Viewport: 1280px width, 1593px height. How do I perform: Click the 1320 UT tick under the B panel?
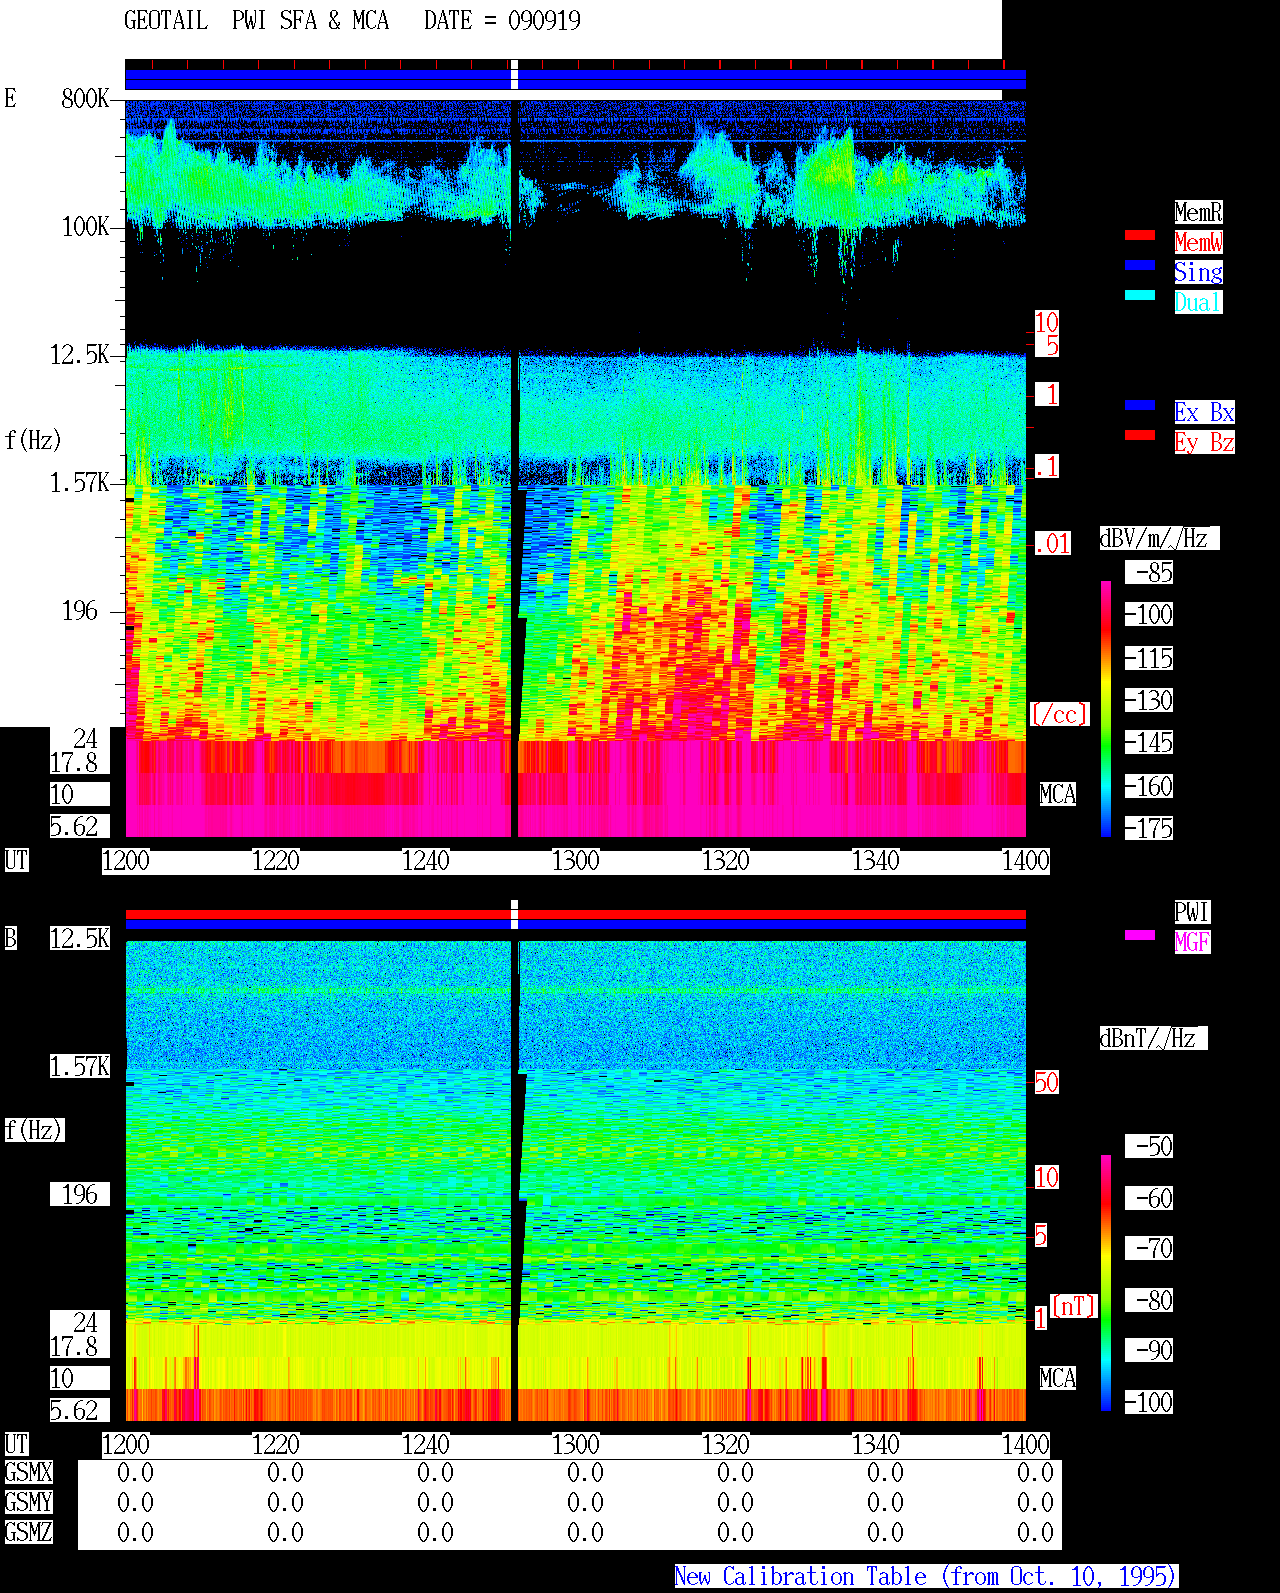[x=726, y=1444]
